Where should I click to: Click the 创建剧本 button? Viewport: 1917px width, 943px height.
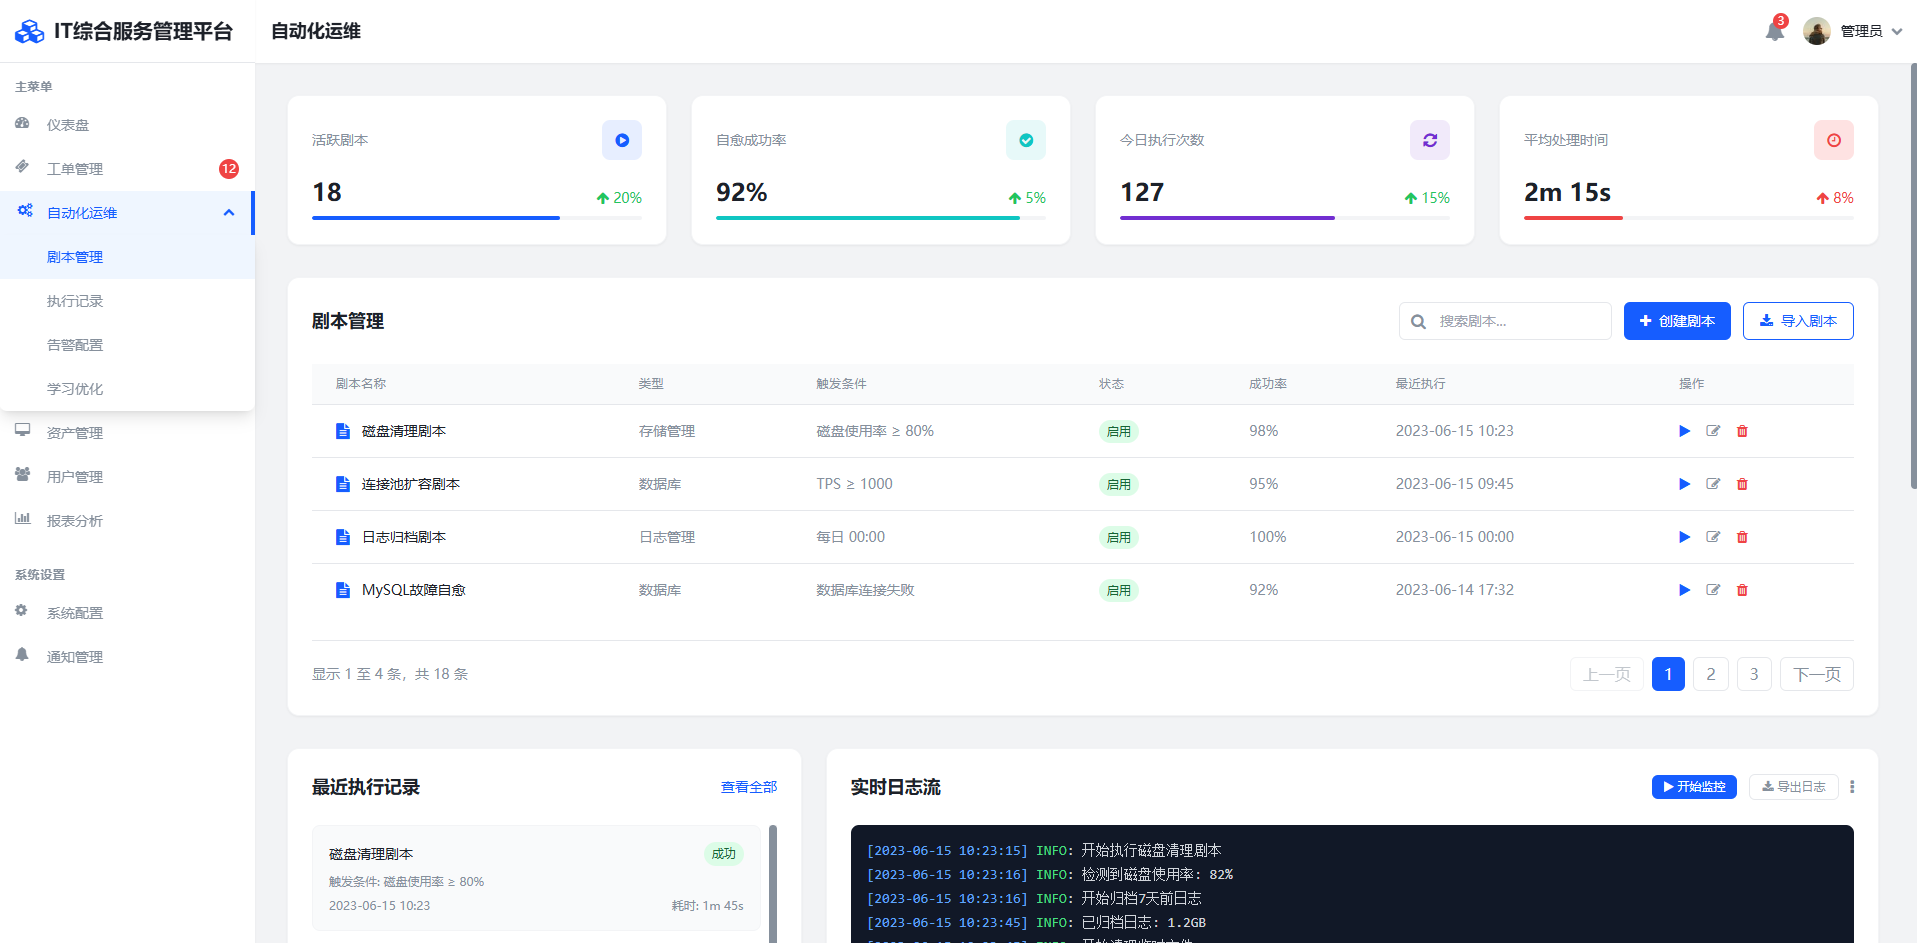[x=1676, y=321]
